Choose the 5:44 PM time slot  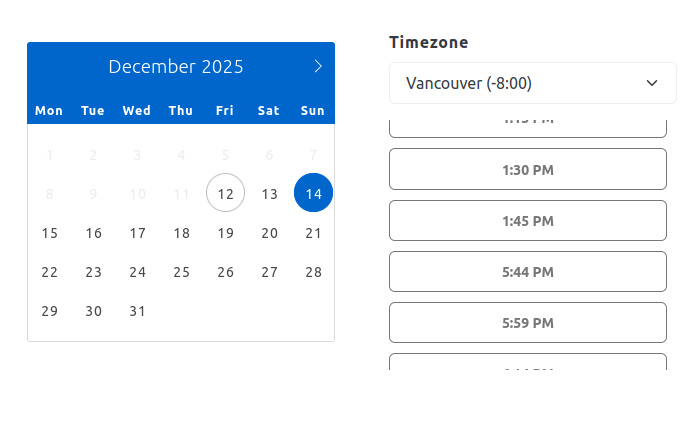pos(527,272)
